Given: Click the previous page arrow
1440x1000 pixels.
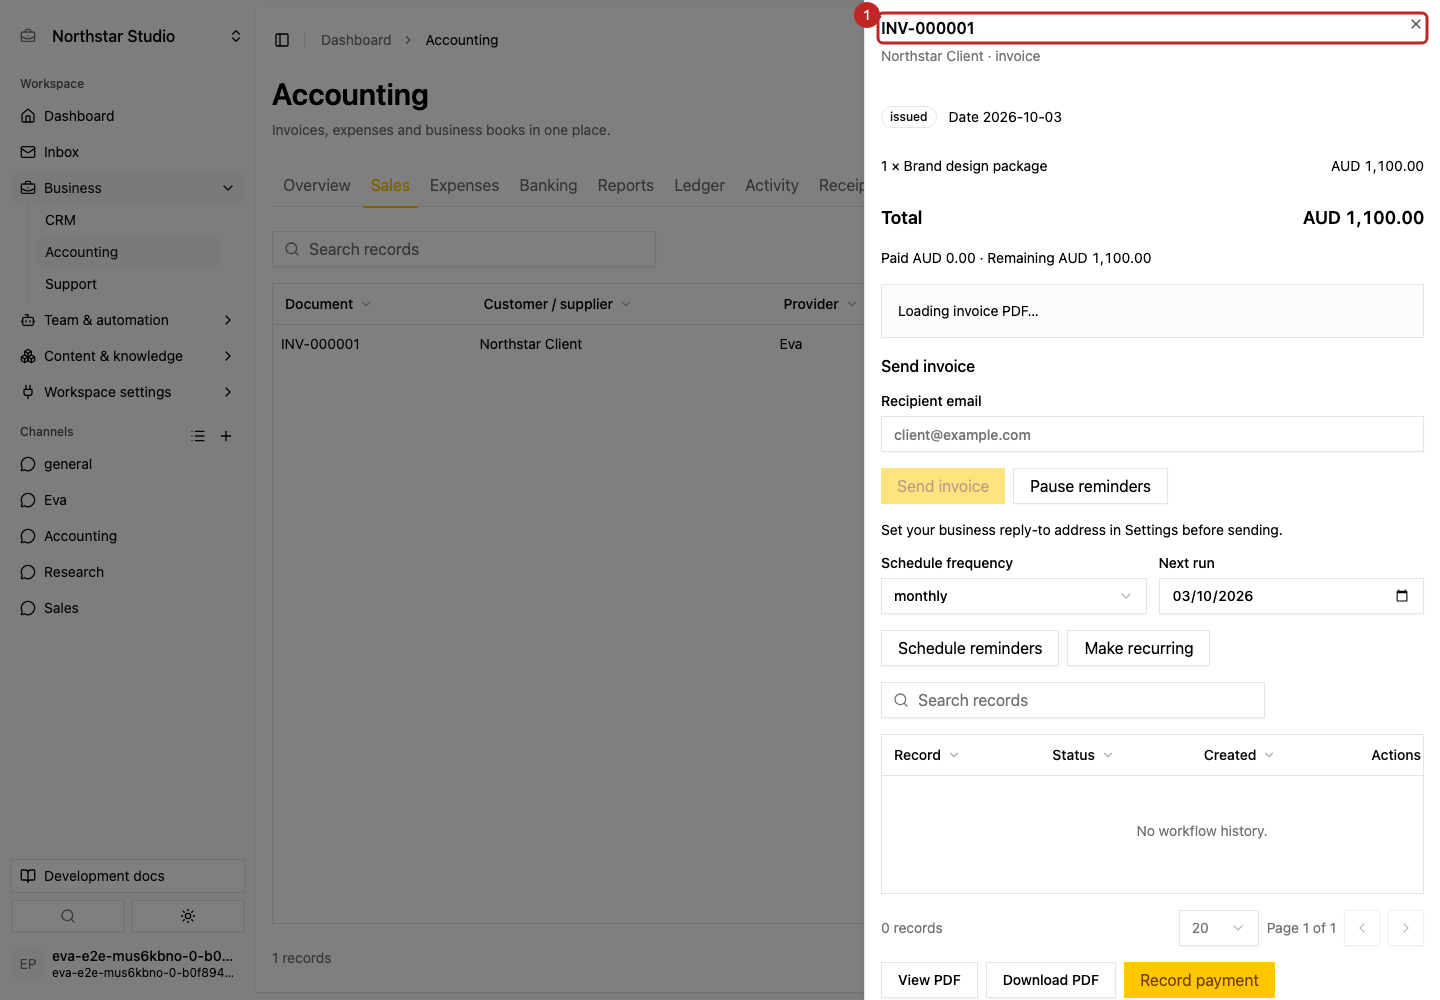Looking at the screenshot, I should point(1362,928).
